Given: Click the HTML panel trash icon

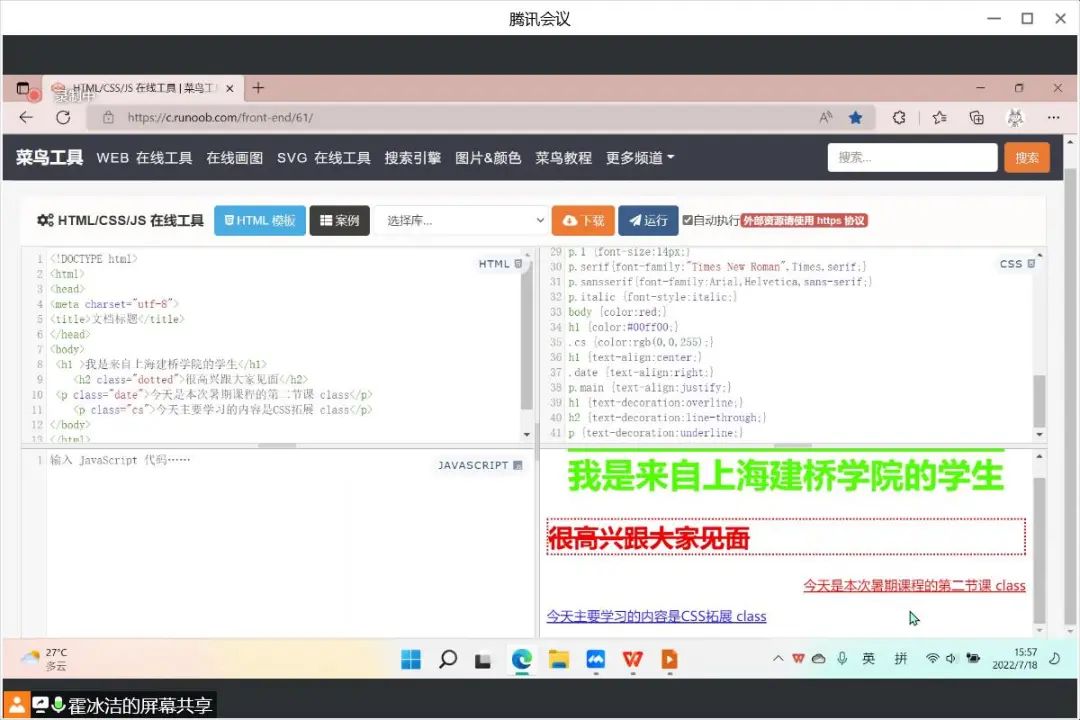Looking at the screenshot, I should 519,264.
